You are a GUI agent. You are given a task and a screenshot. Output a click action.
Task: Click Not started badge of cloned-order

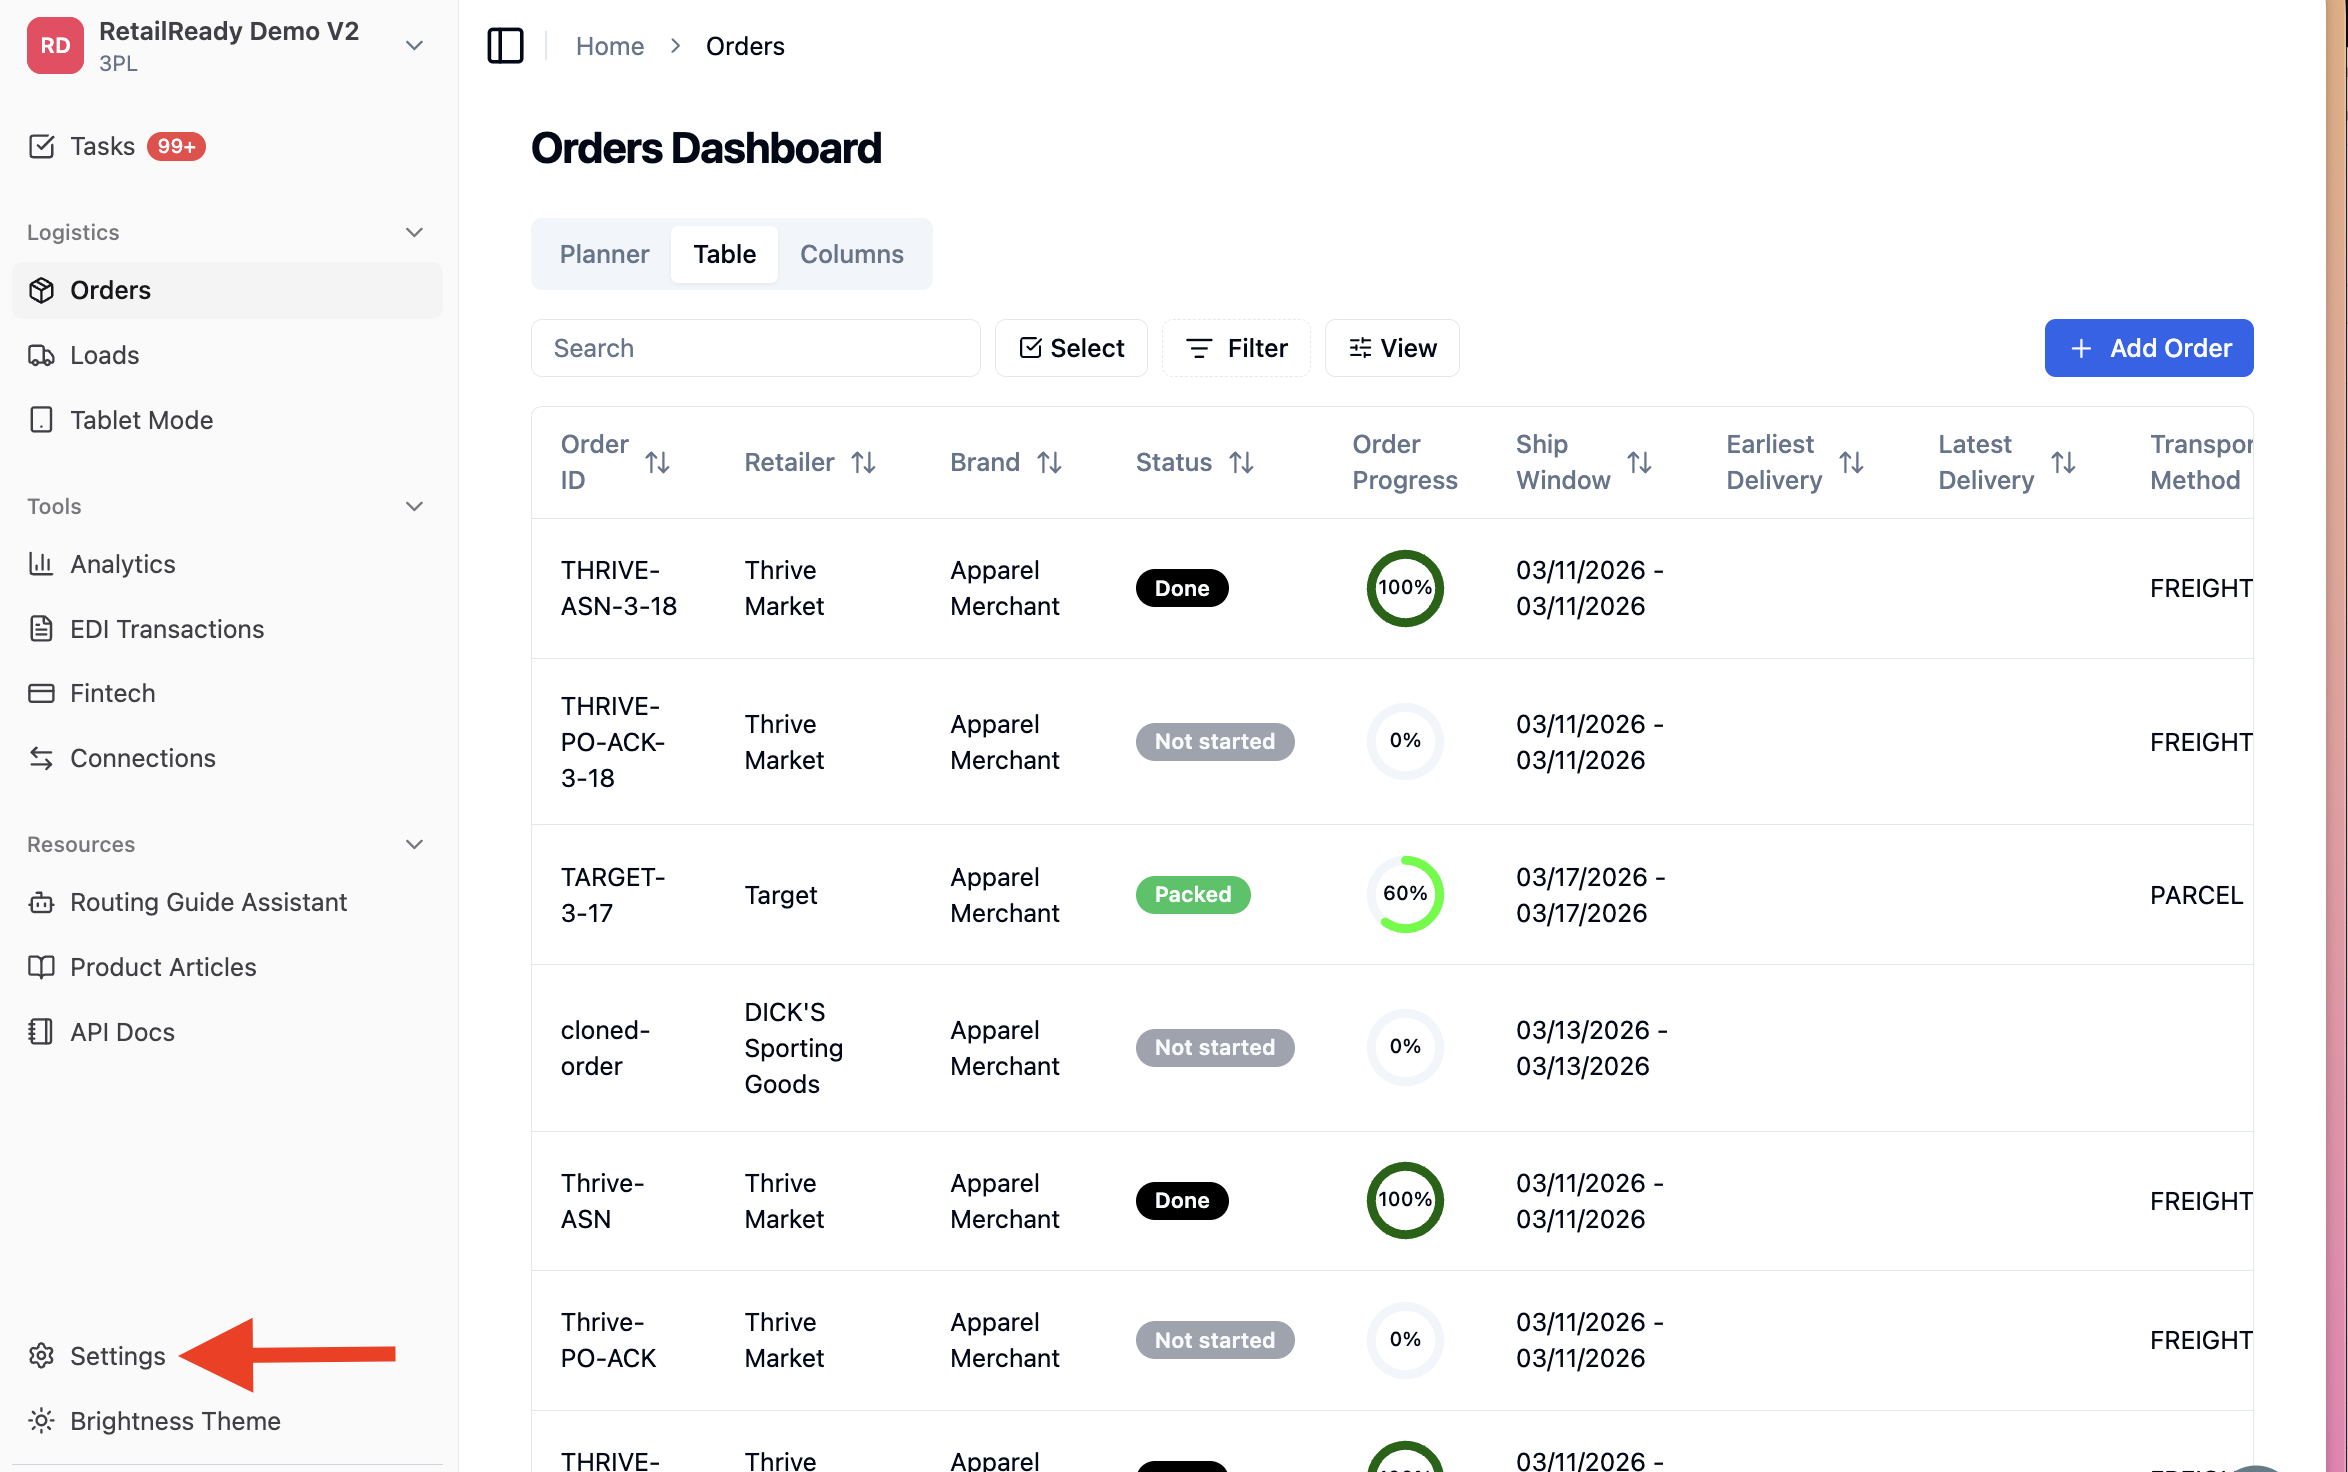1215,1047
